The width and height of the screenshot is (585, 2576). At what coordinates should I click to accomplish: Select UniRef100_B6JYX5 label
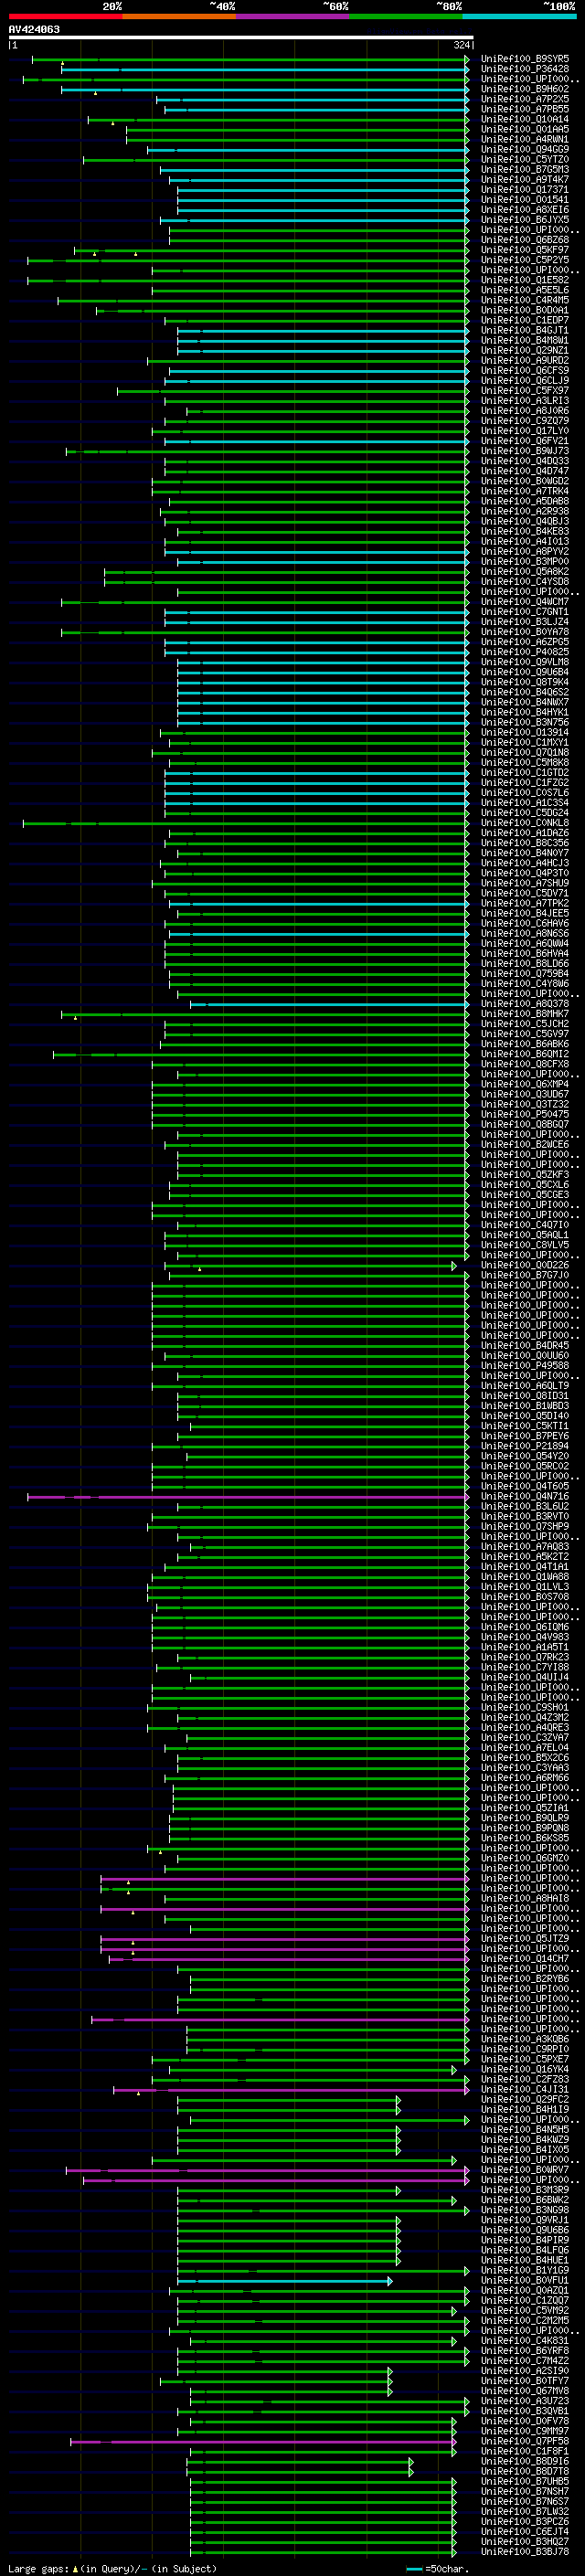[x=525, y=219]
